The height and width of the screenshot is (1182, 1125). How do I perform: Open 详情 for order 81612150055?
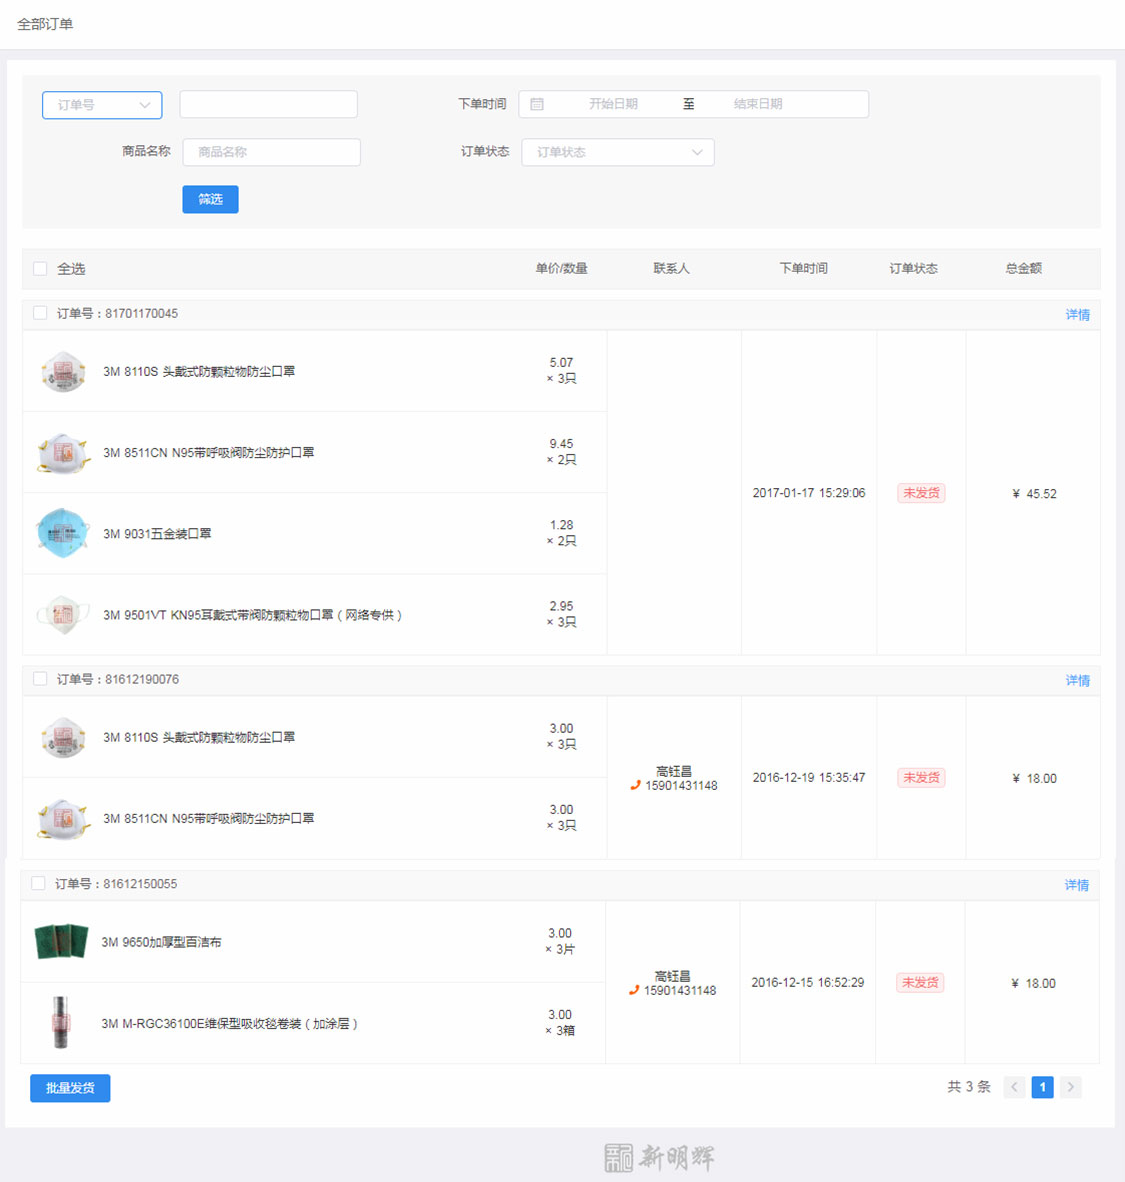coord(1076,884)
